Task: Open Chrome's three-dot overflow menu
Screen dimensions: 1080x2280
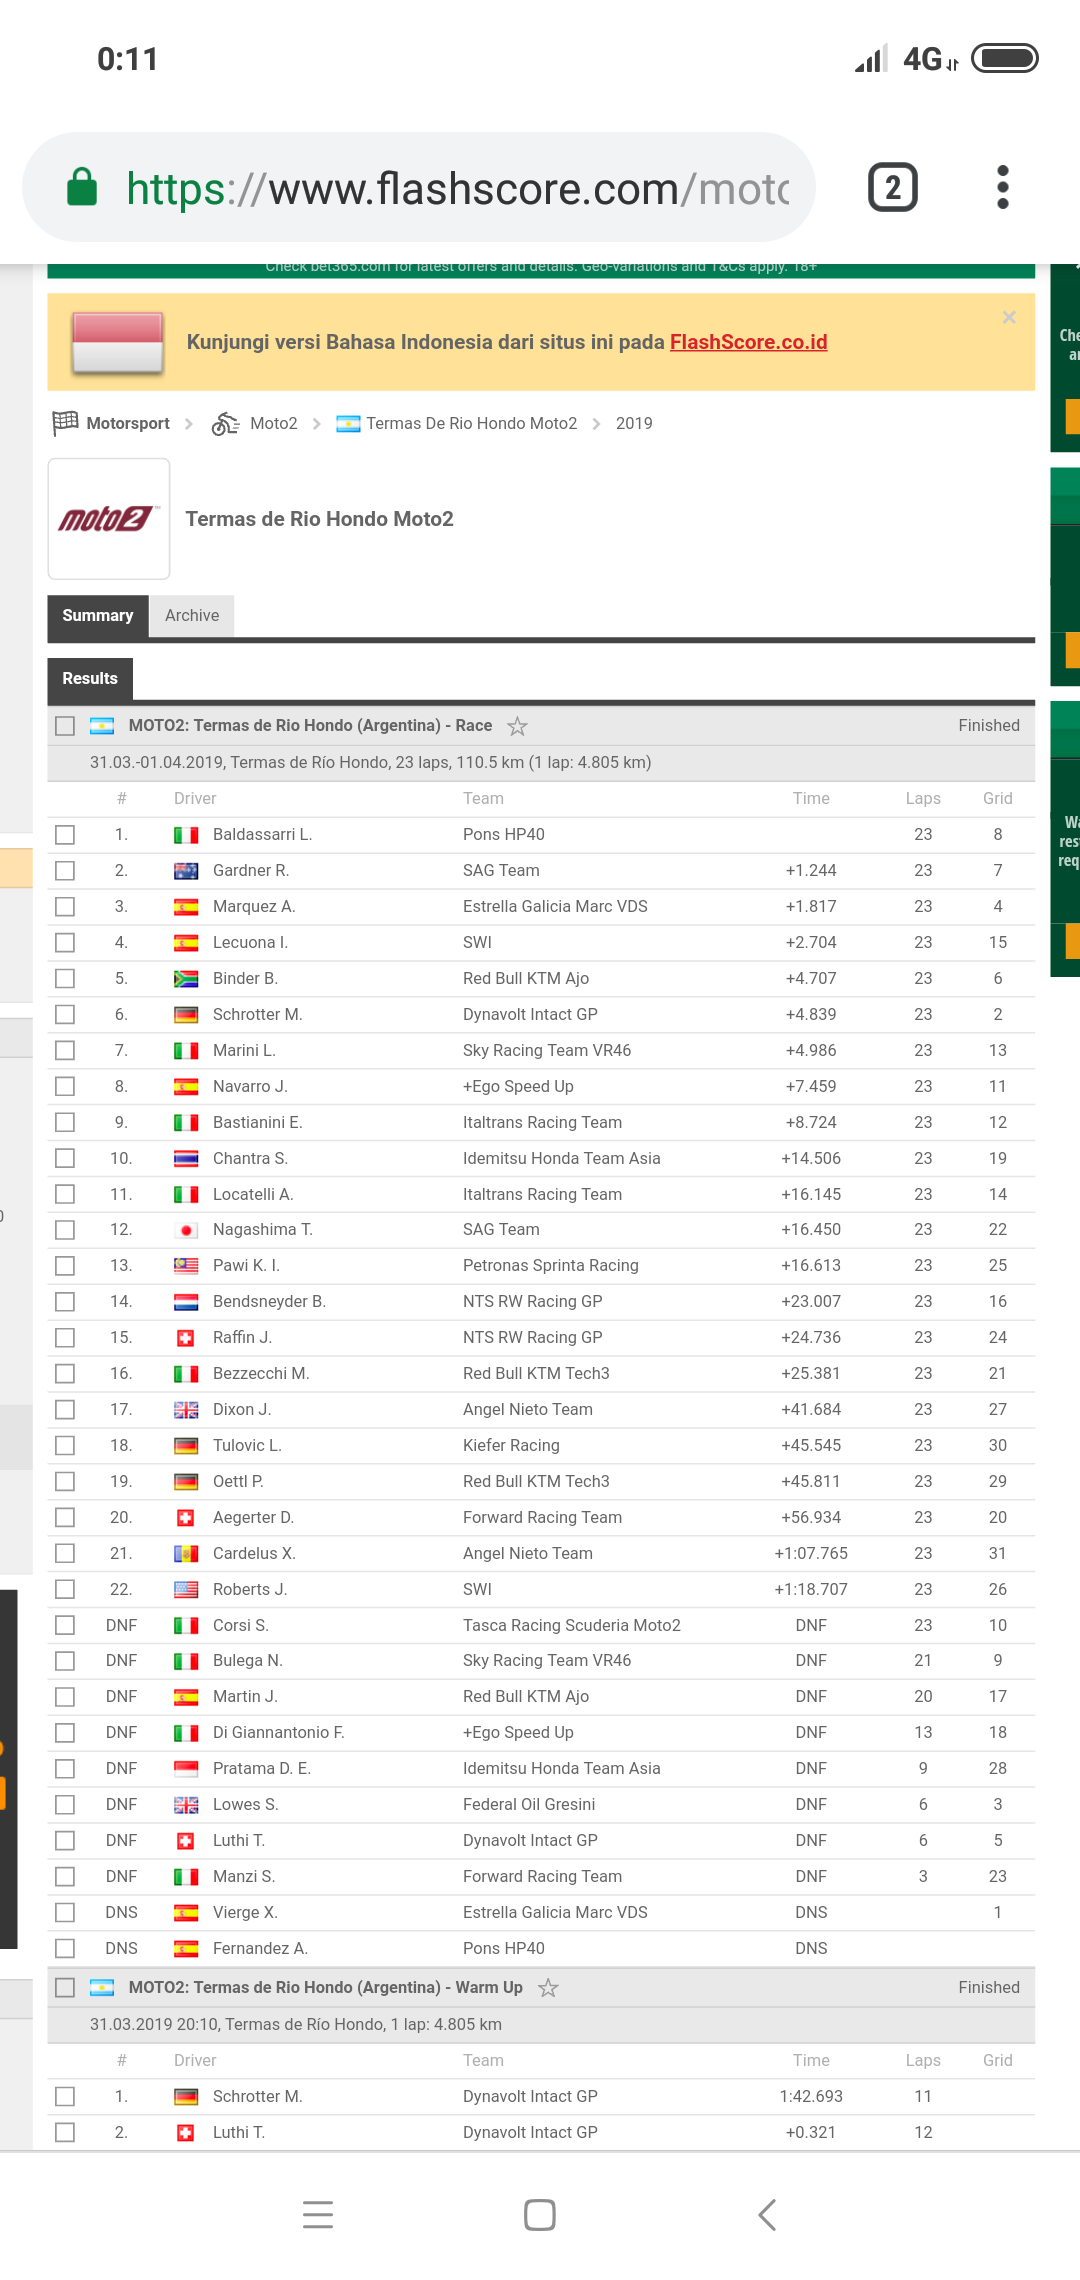Action: 1002,187
